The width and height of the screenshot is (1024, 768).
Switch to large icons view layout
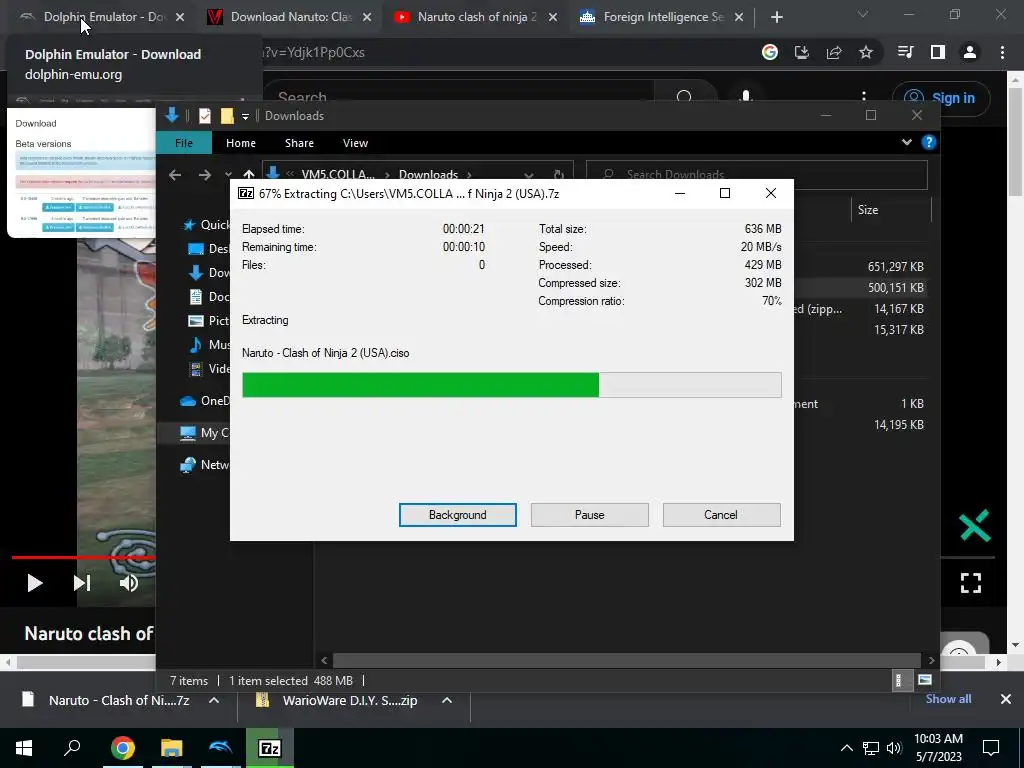[924, 680]
